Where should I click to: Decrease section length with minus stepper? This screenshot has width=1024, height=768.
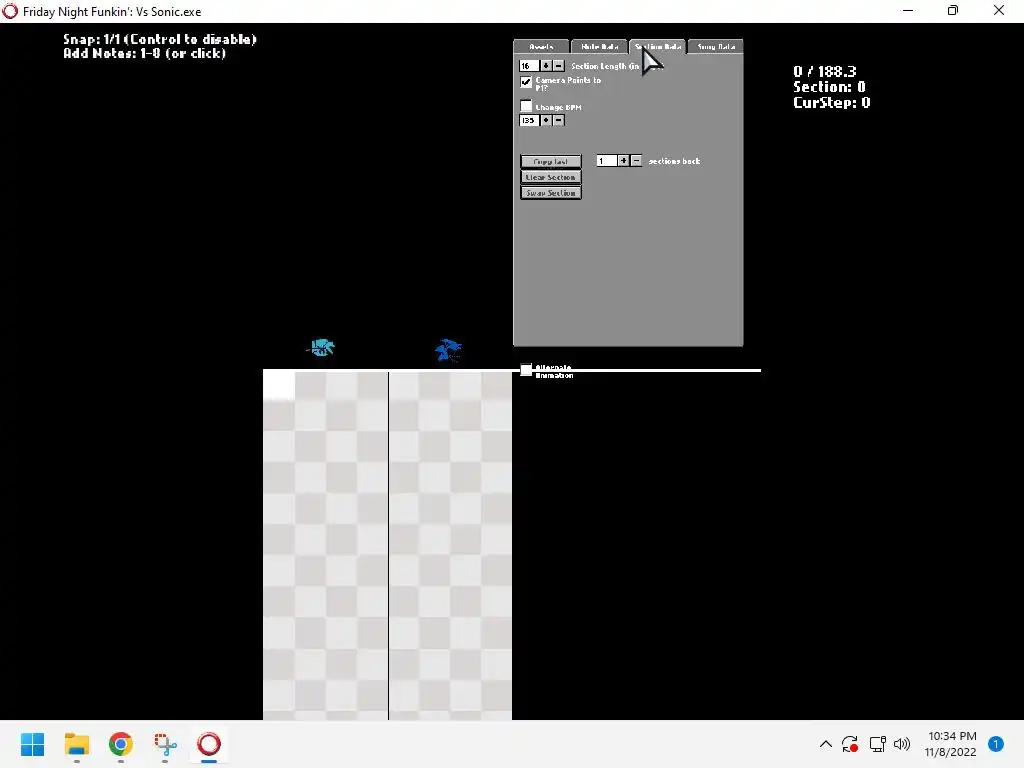click(x=558, y=66)
